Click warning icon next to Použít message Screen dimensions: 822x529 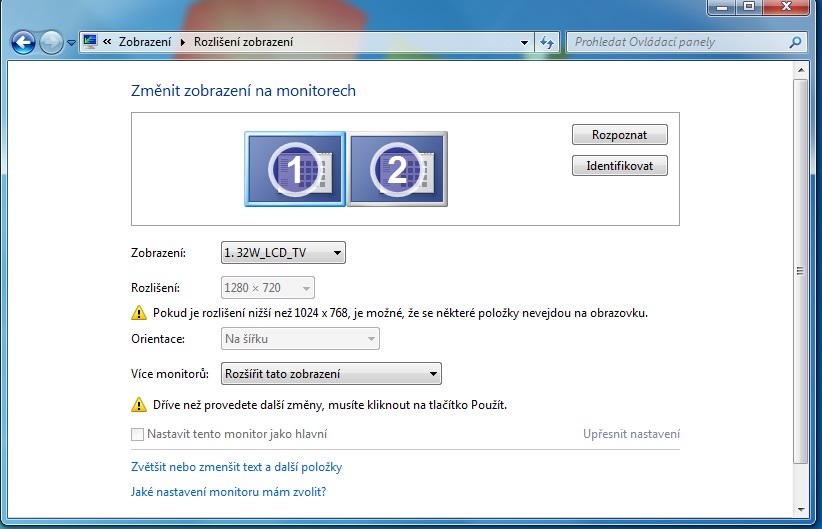click(x=139, y=405)
